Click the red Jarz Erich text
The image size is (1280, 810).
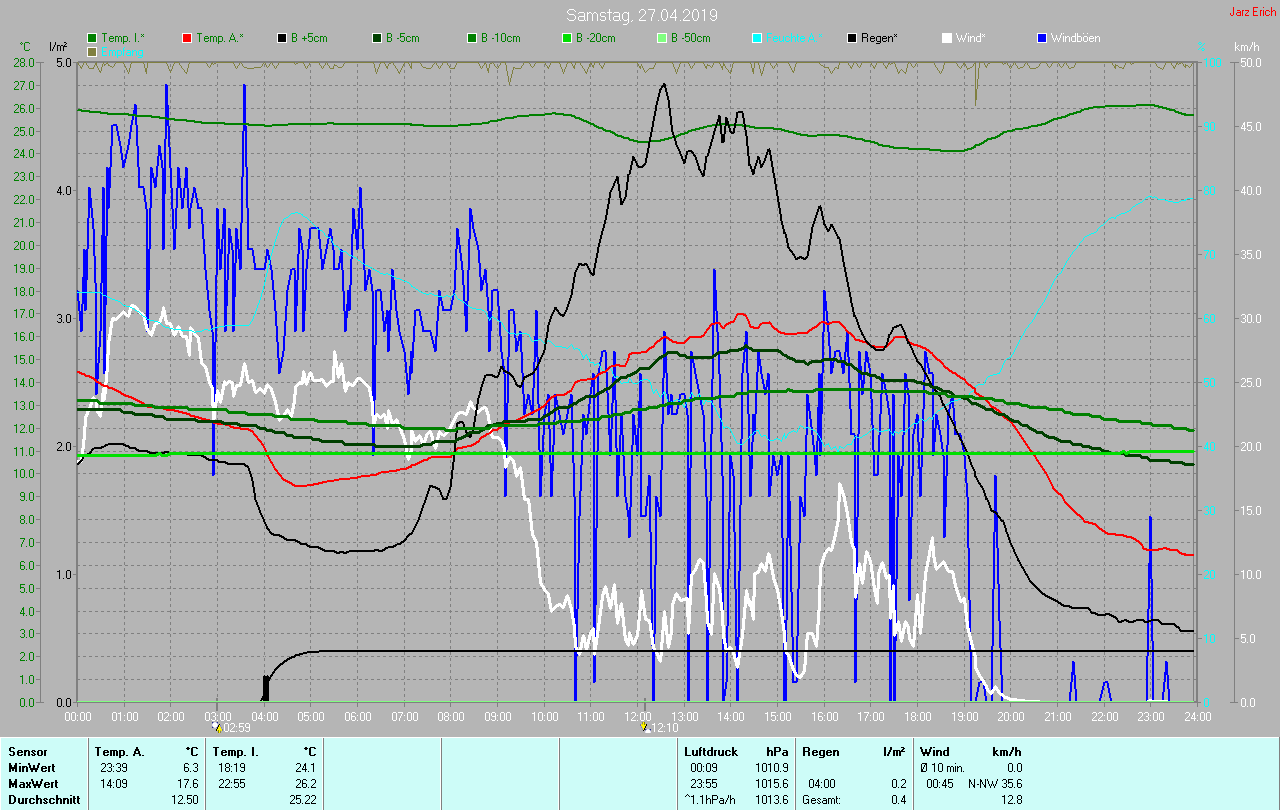(1252, 12)
